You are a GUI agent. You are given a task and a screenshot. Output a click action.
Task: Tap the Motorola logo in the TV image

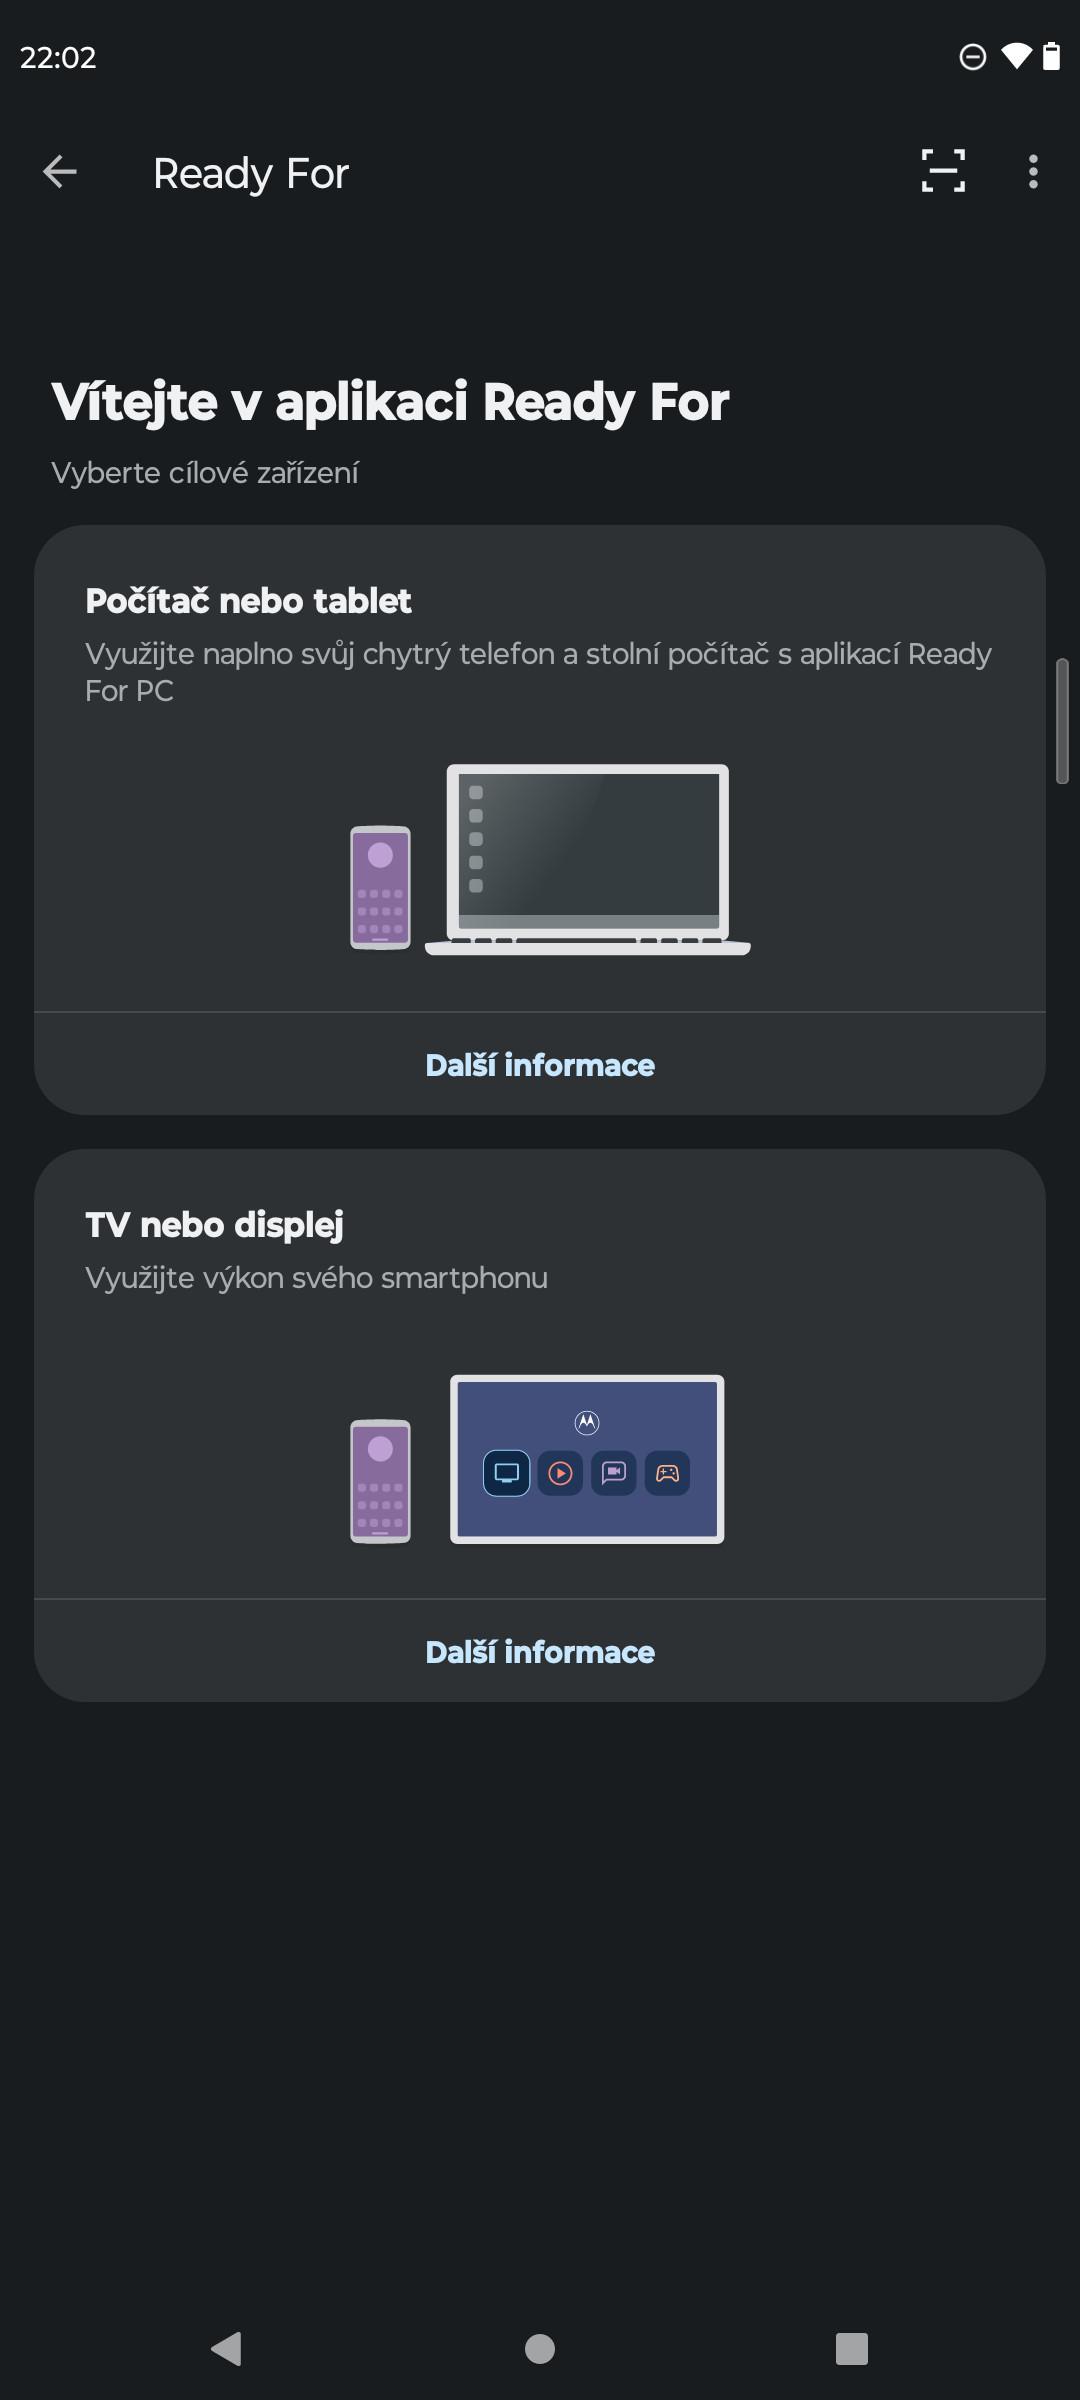[x=587, y=1421]
